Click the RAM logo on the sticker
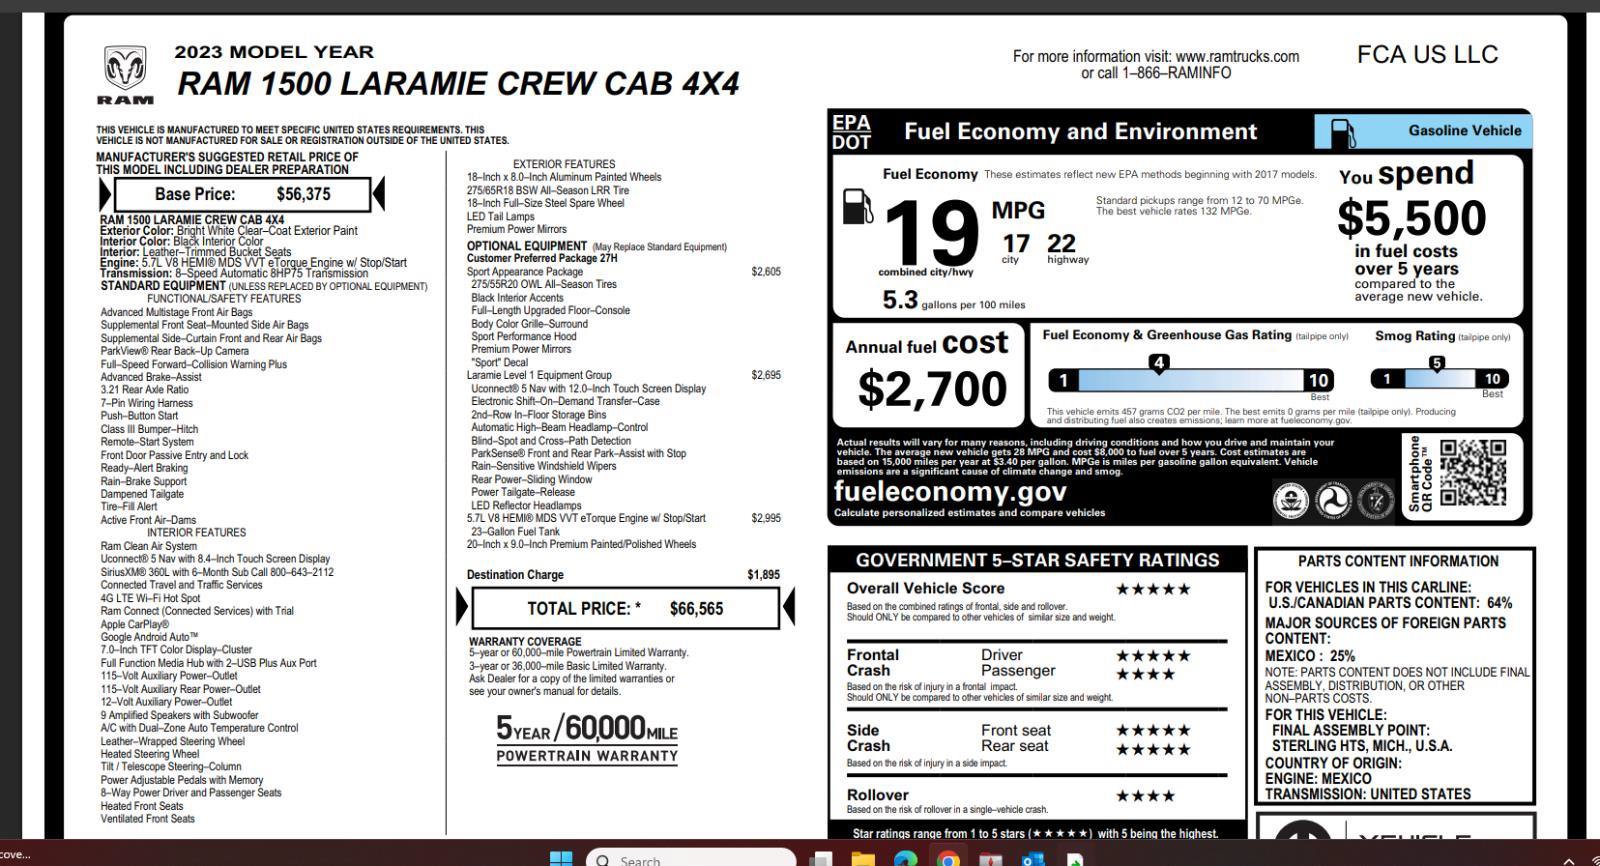Screen dimensions: 1600x866 (125, 75)
